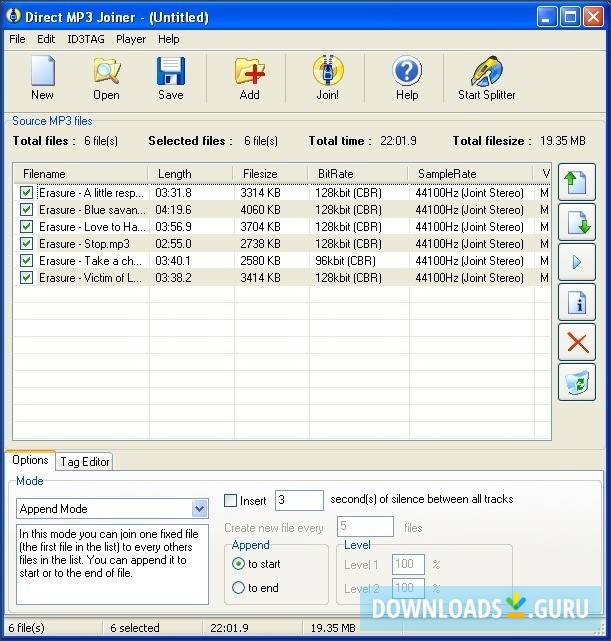This screenshot has height=641, width=611.
Task: Move selected file up in the list
Action: point(577,182)
